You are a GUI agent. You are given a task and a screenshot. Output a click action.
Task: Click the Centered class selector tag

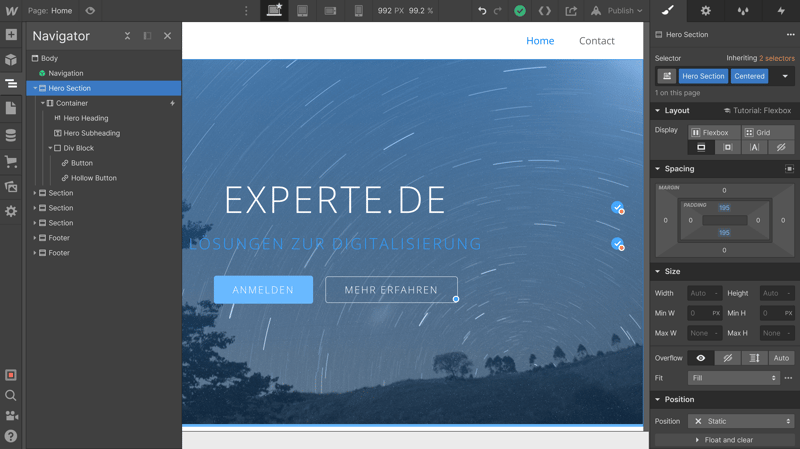coord(749,76)
